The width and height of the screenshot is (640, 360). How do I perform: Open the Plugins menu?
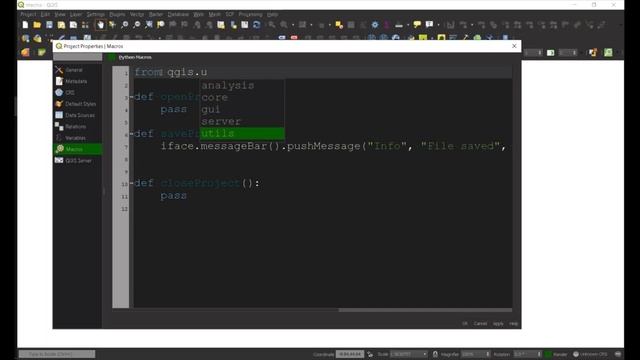pyautogui.click(x=117, y=14)
